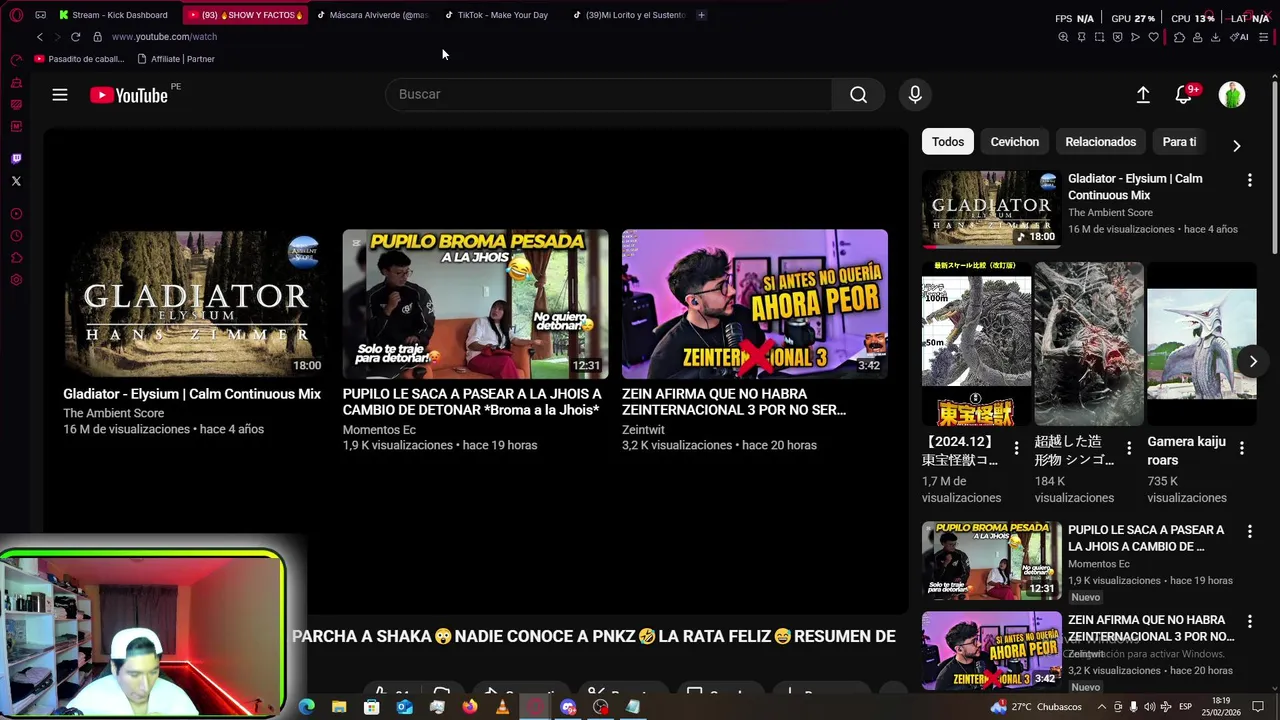Show next Shorts with the carousel right arrow
The height and width of the screenshot is (720, 1280).
tap(1252, 361)
